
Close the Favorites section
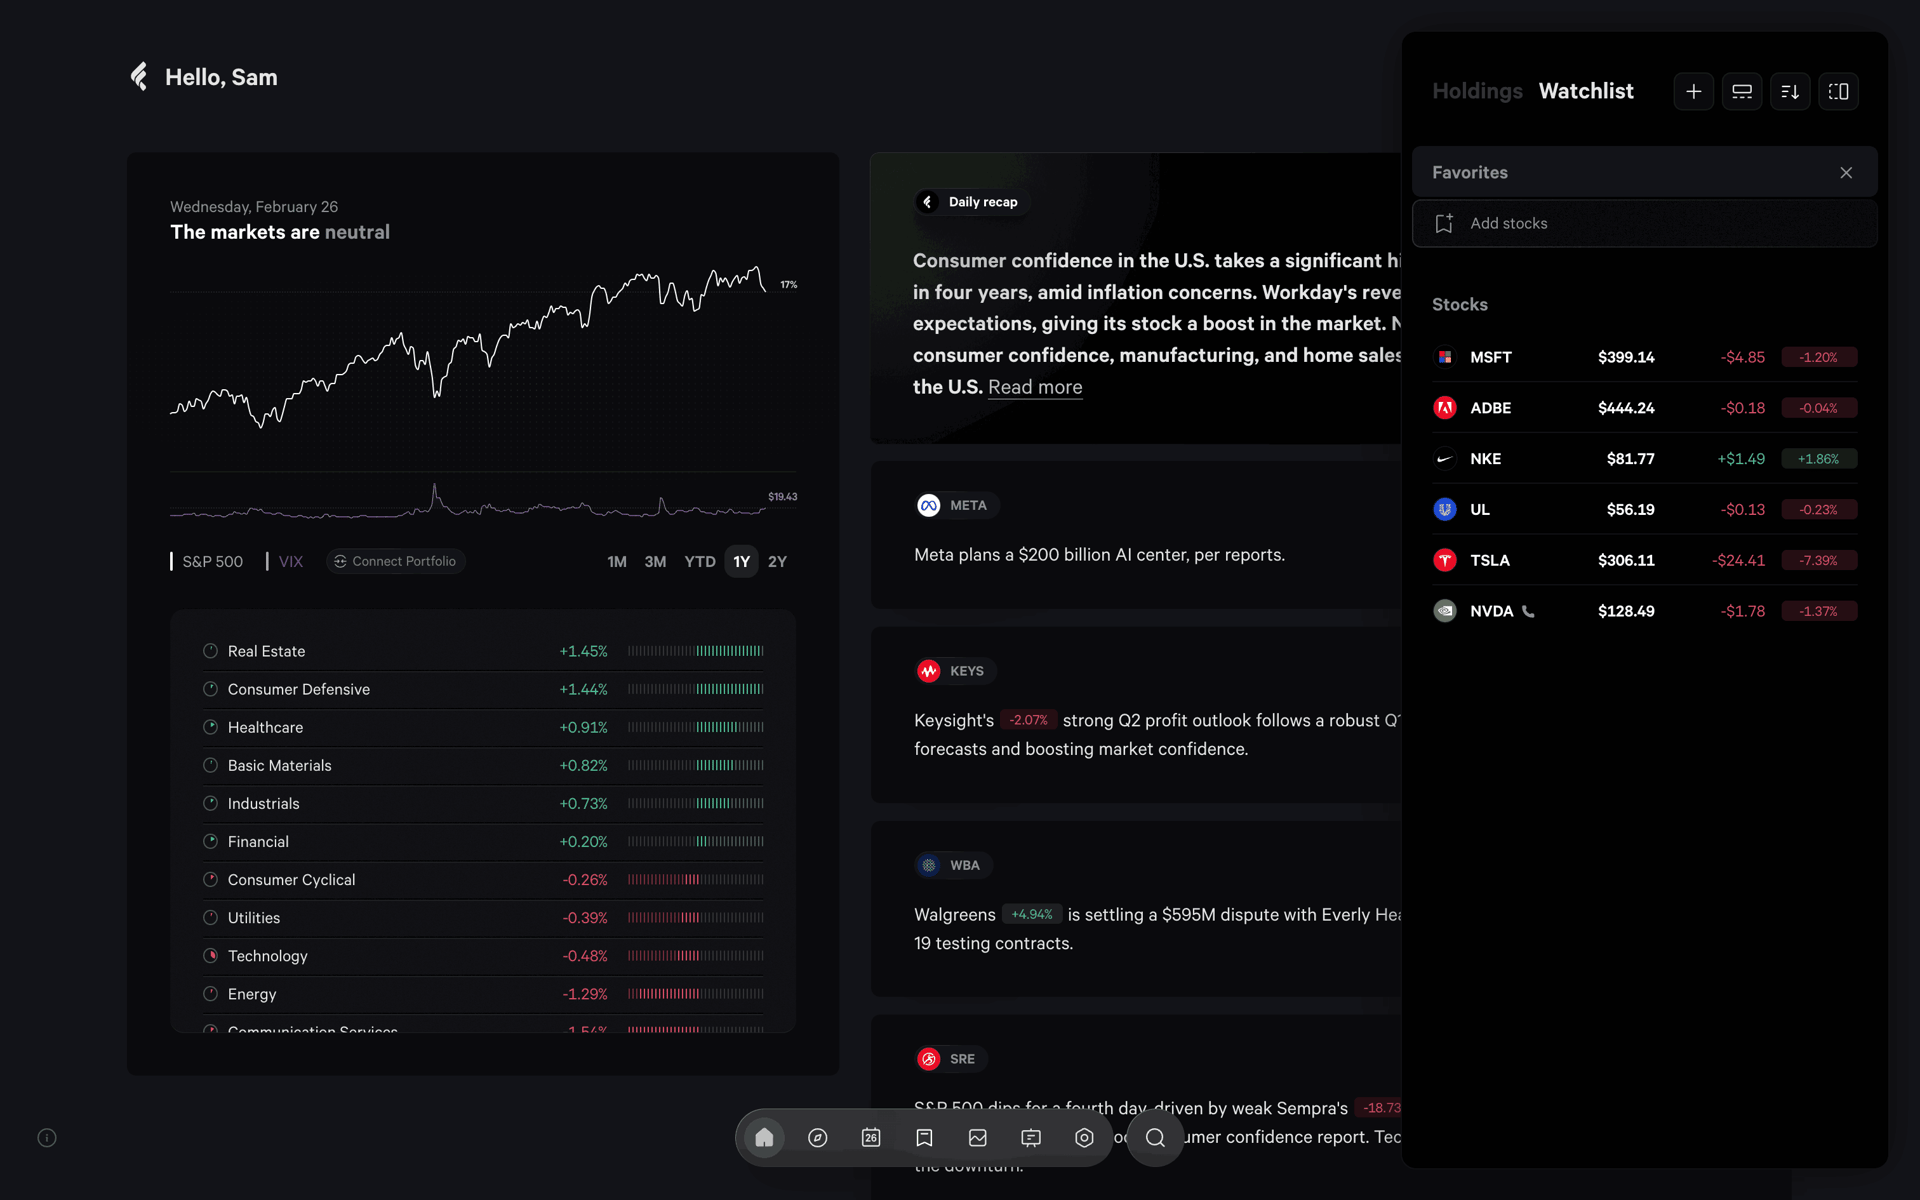point(1846,173)
